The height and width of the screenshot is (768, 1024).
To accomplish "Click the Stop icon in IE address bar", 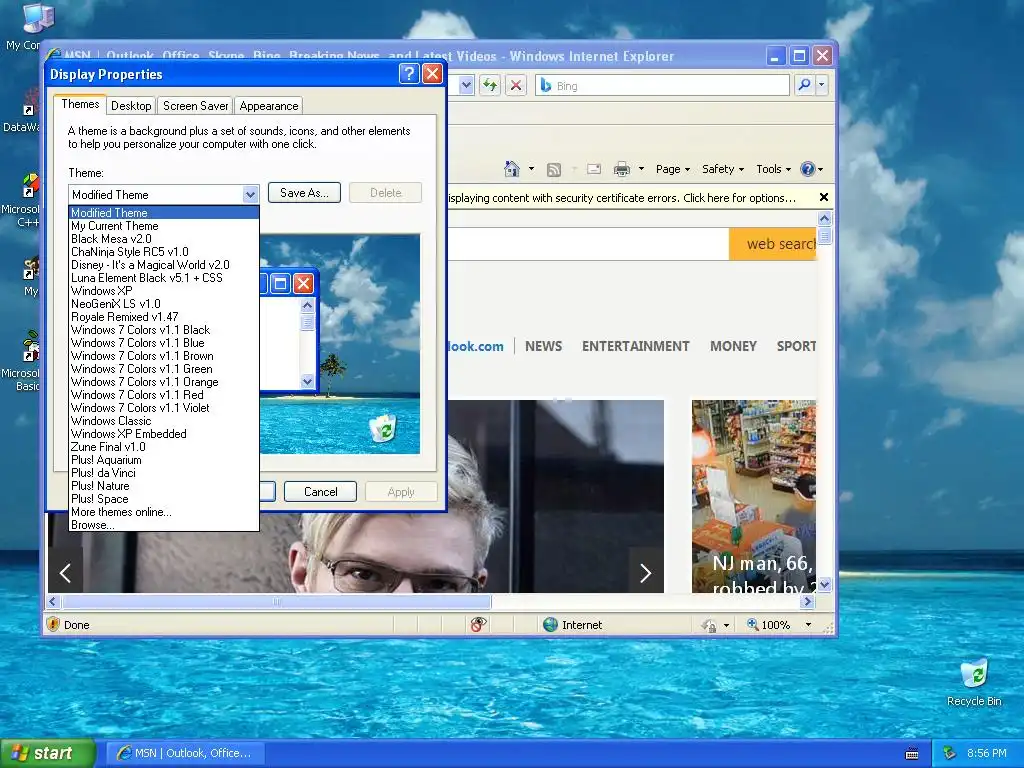I will pos(516,86).
